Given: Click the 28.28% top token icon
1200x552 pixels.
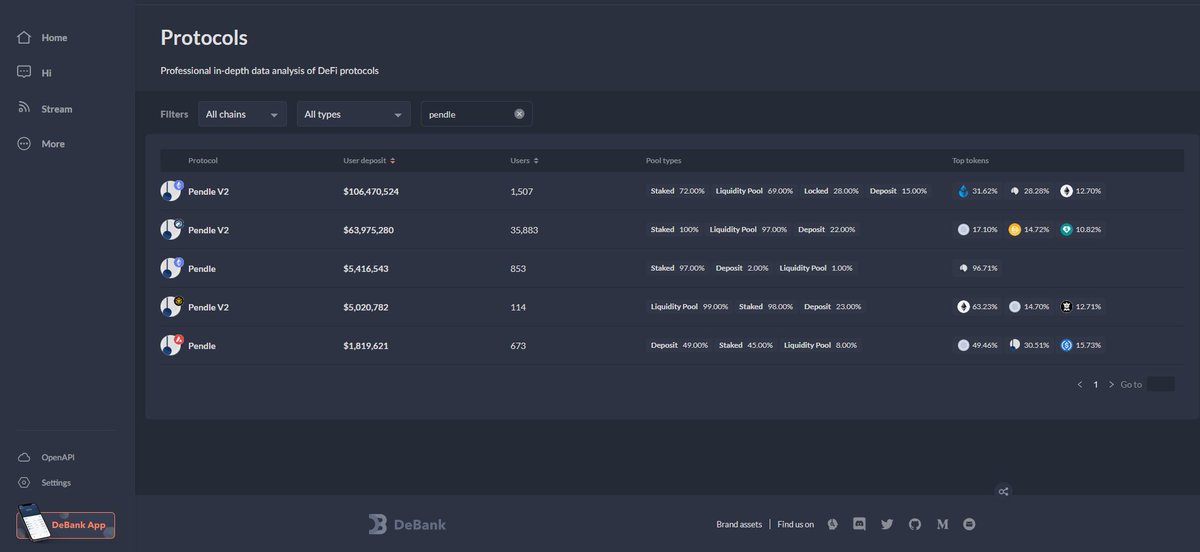Looking at the screenshot, I should (x=1014, y=191).
